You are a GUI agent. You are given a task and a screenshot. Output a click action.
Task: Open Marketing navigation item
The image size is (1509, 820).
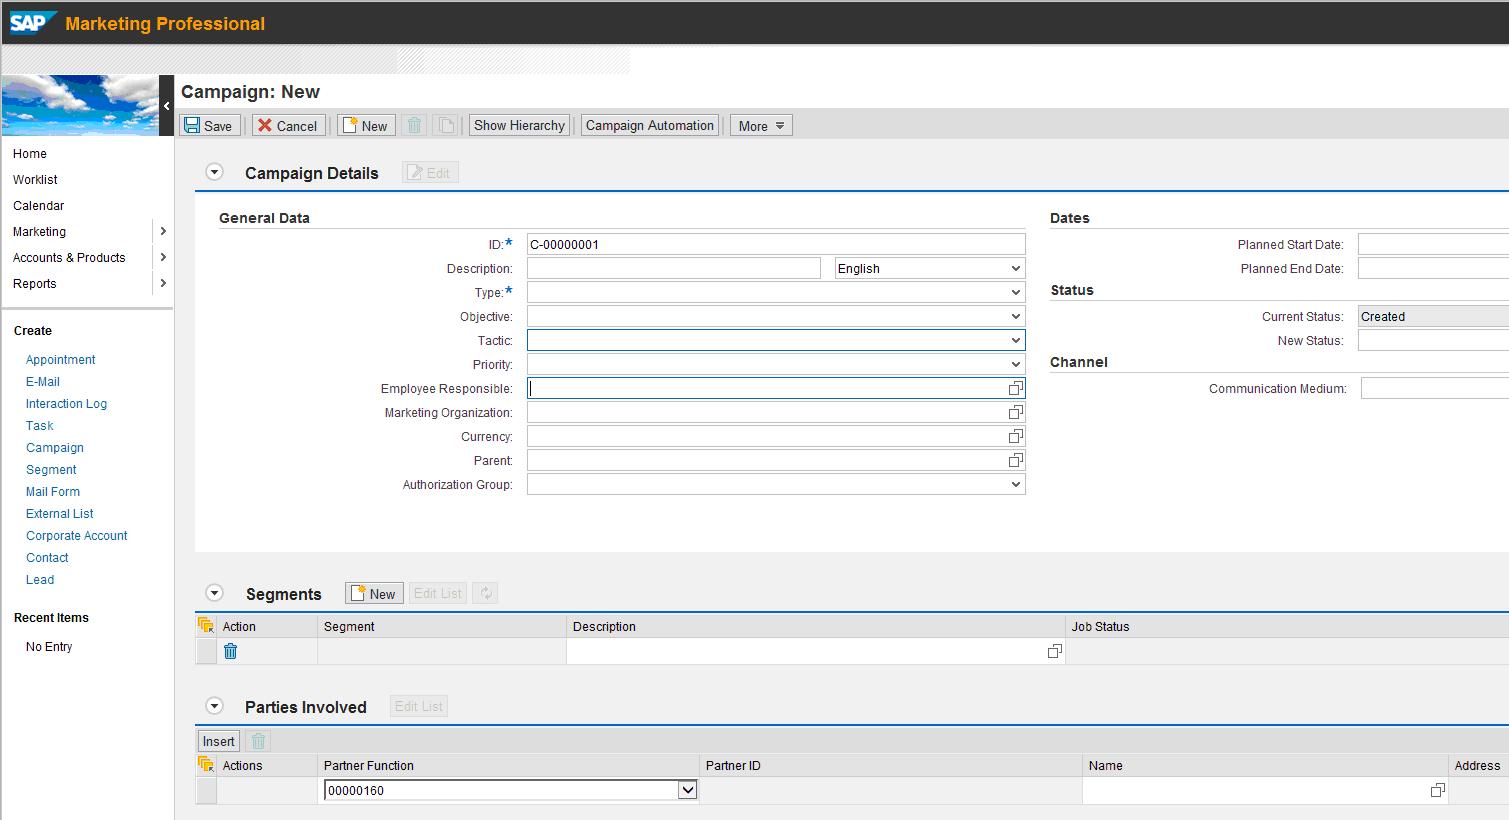tap(39, 231)
